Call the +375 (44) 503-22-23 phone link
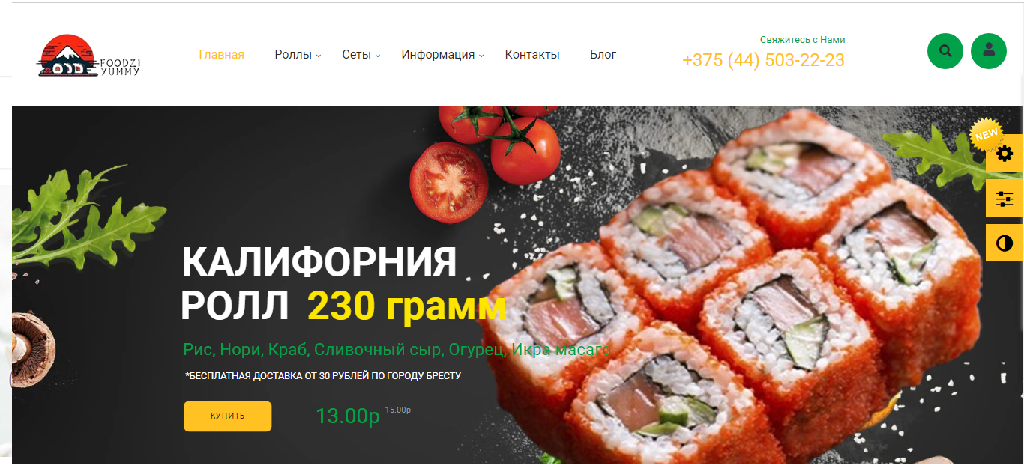Image resolution: width=1024 pixels, height=464 pixels. pyautogui.click(x=763, y=60)
